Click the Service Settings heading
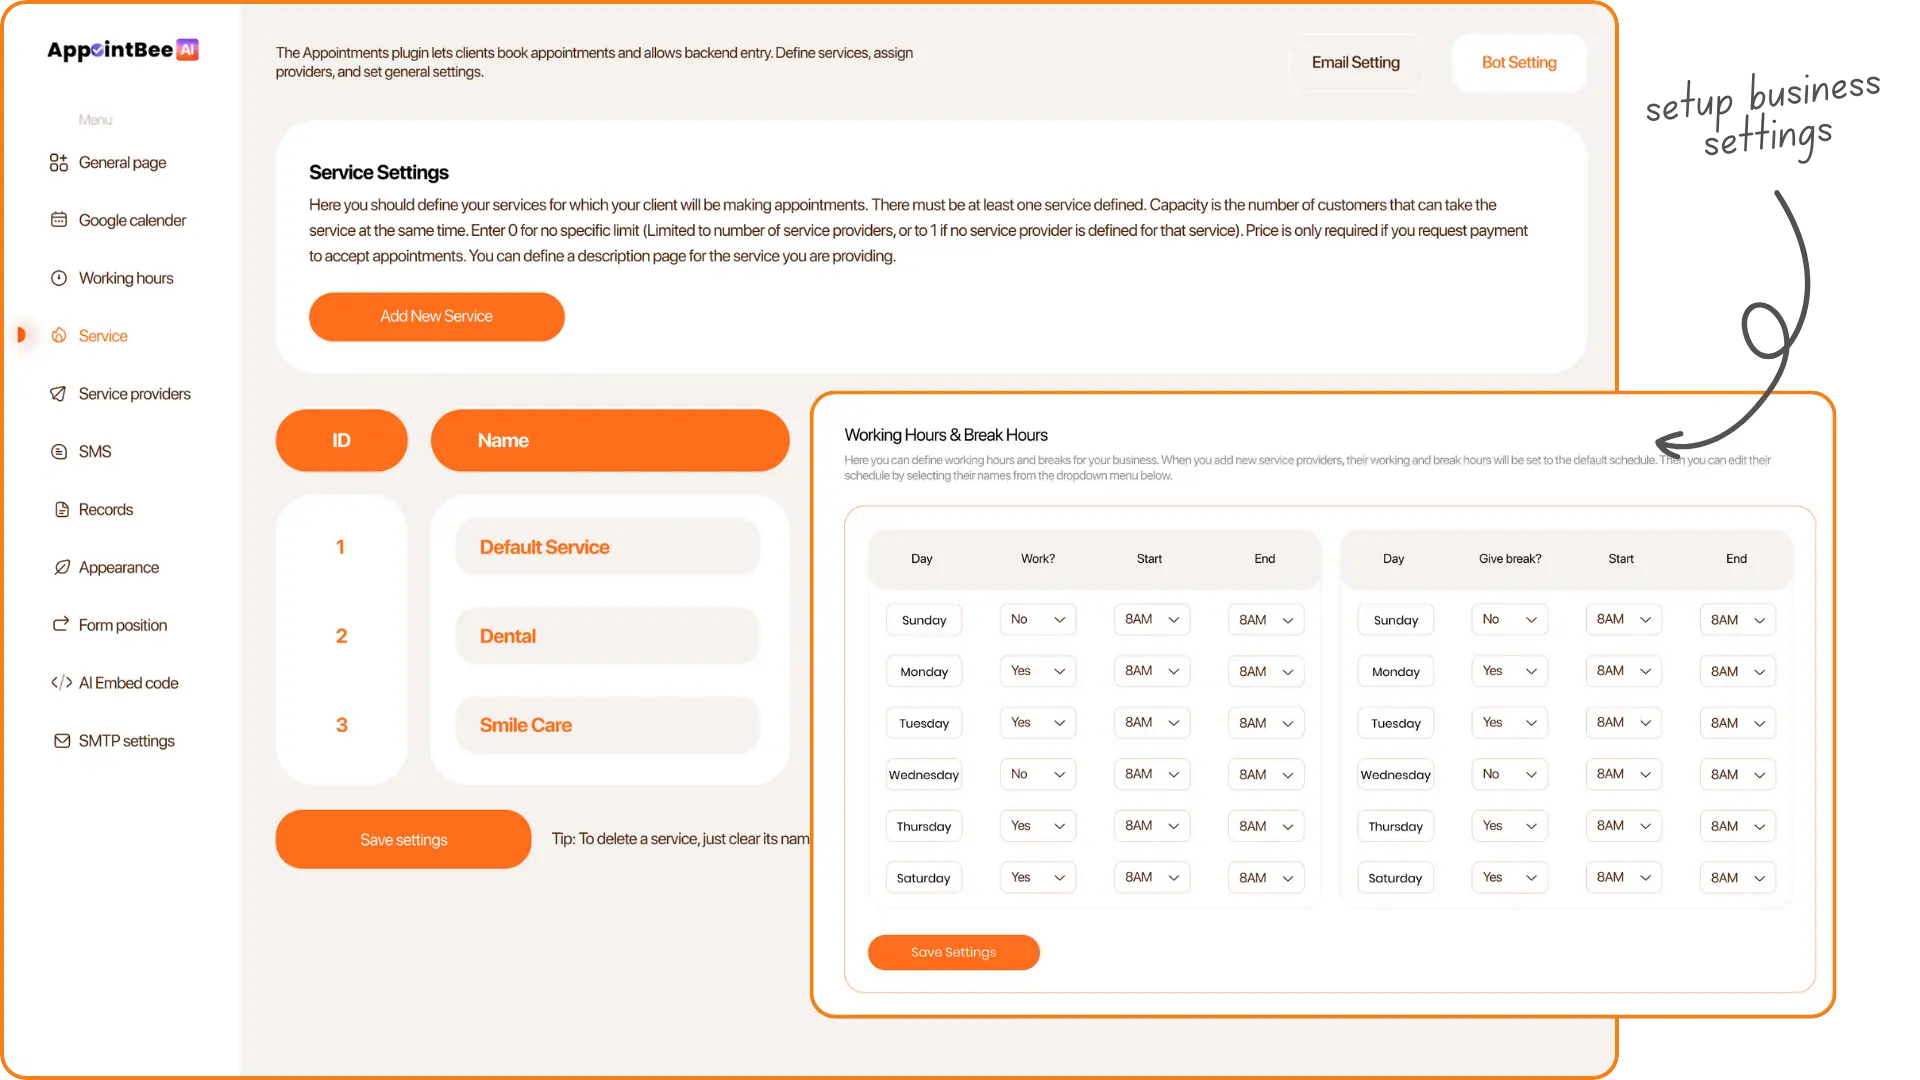The image size is (1920, 1080). pos(379,172)
